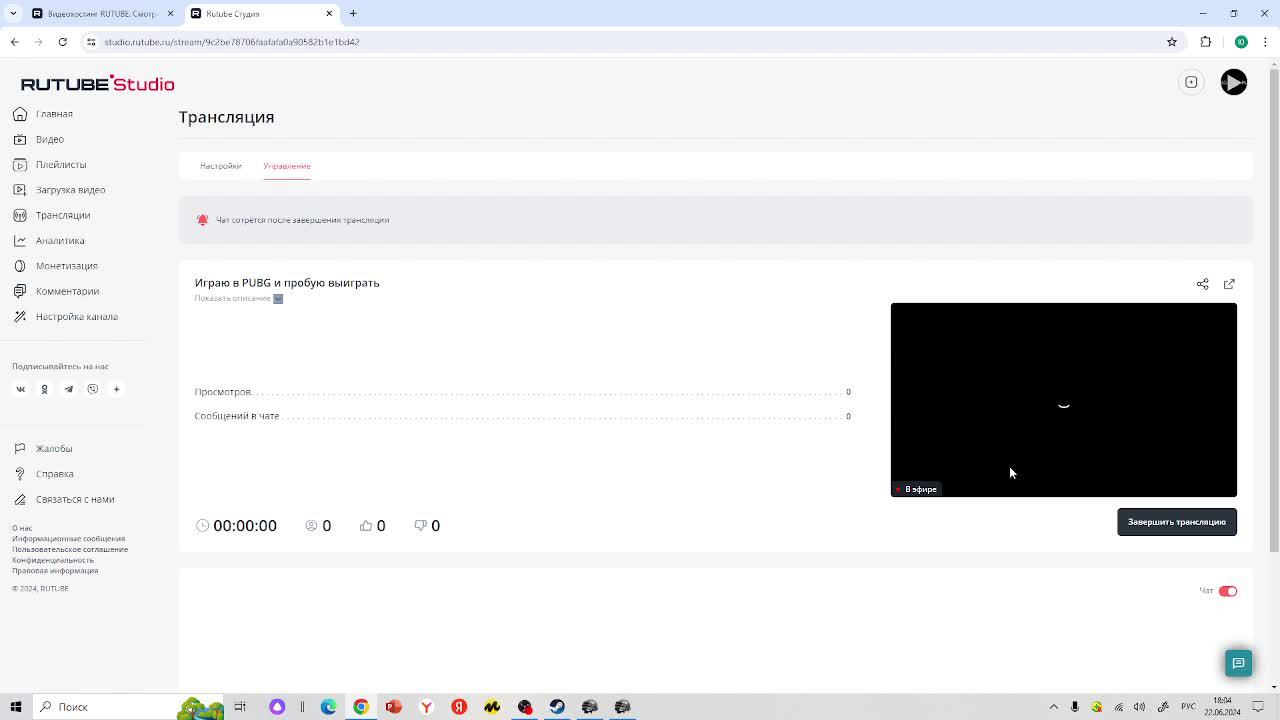Click the thumbs-down dislikes counter

point(427,526)
